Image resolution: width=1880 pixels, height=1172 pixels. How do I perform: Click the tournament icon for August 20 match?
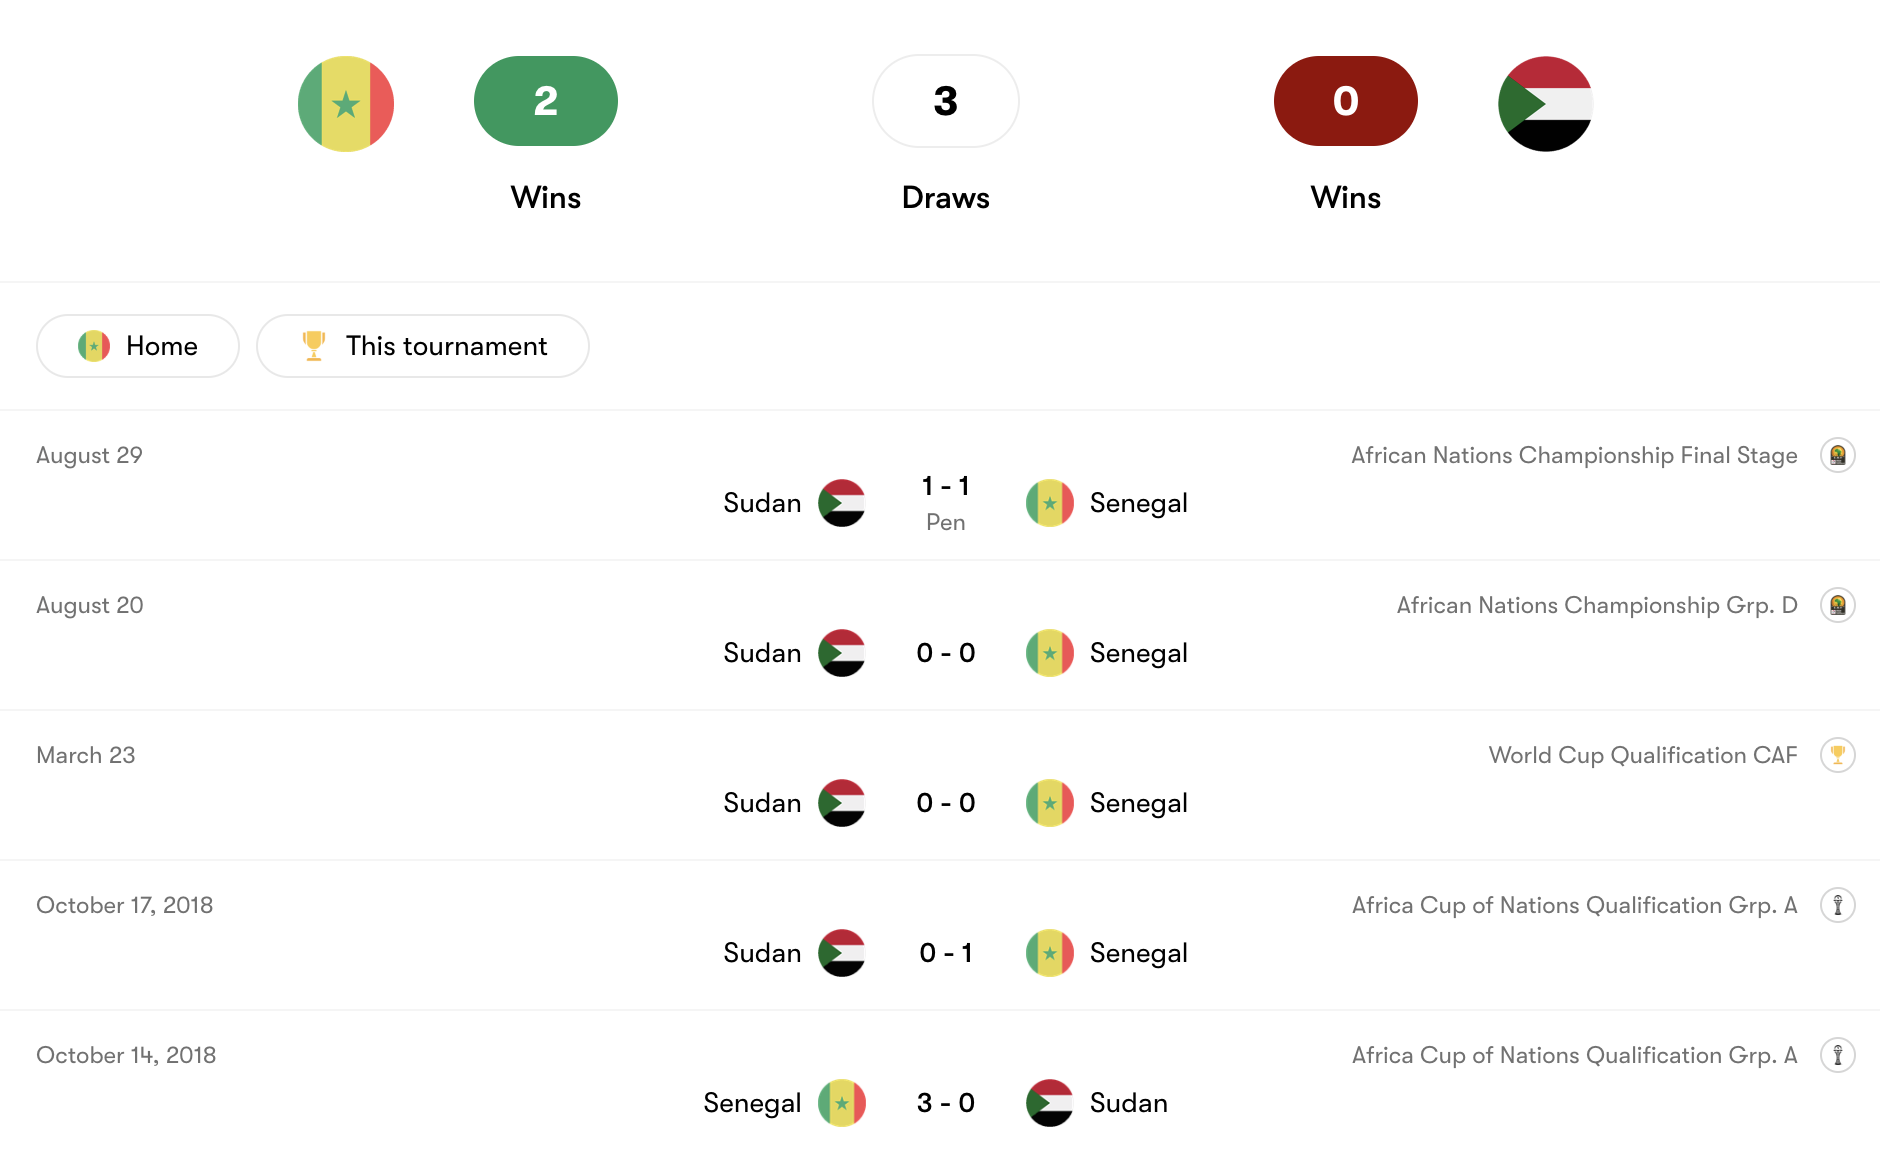coord(1837,605)
